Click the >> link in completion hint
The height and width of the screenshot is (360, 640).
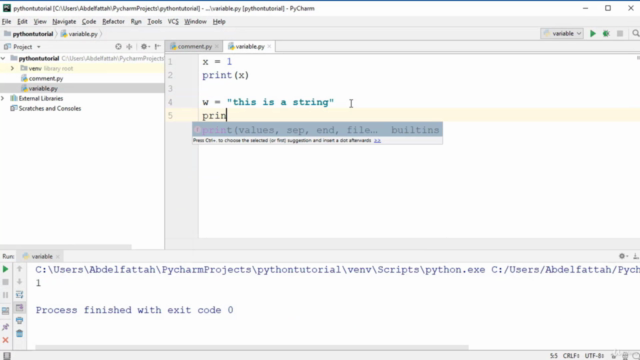(377, 140)
